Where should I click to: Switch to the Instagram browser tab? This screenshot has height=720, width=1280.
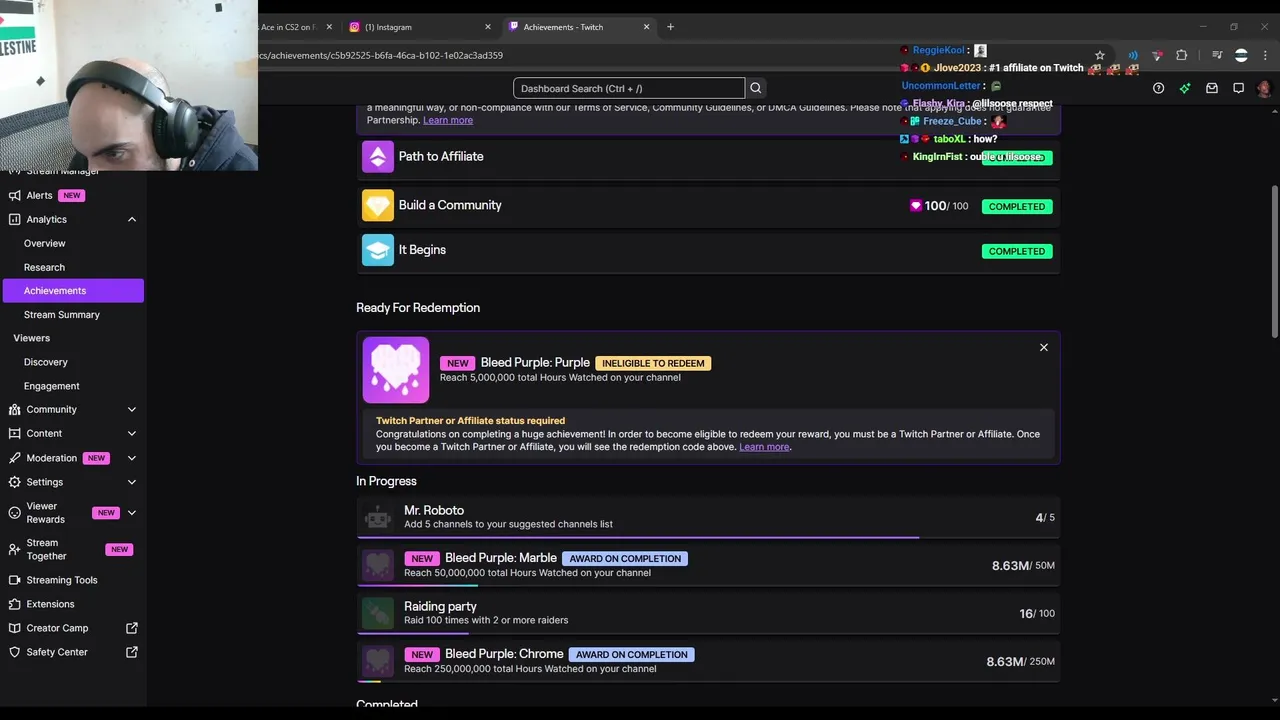[x=419, y=27]
